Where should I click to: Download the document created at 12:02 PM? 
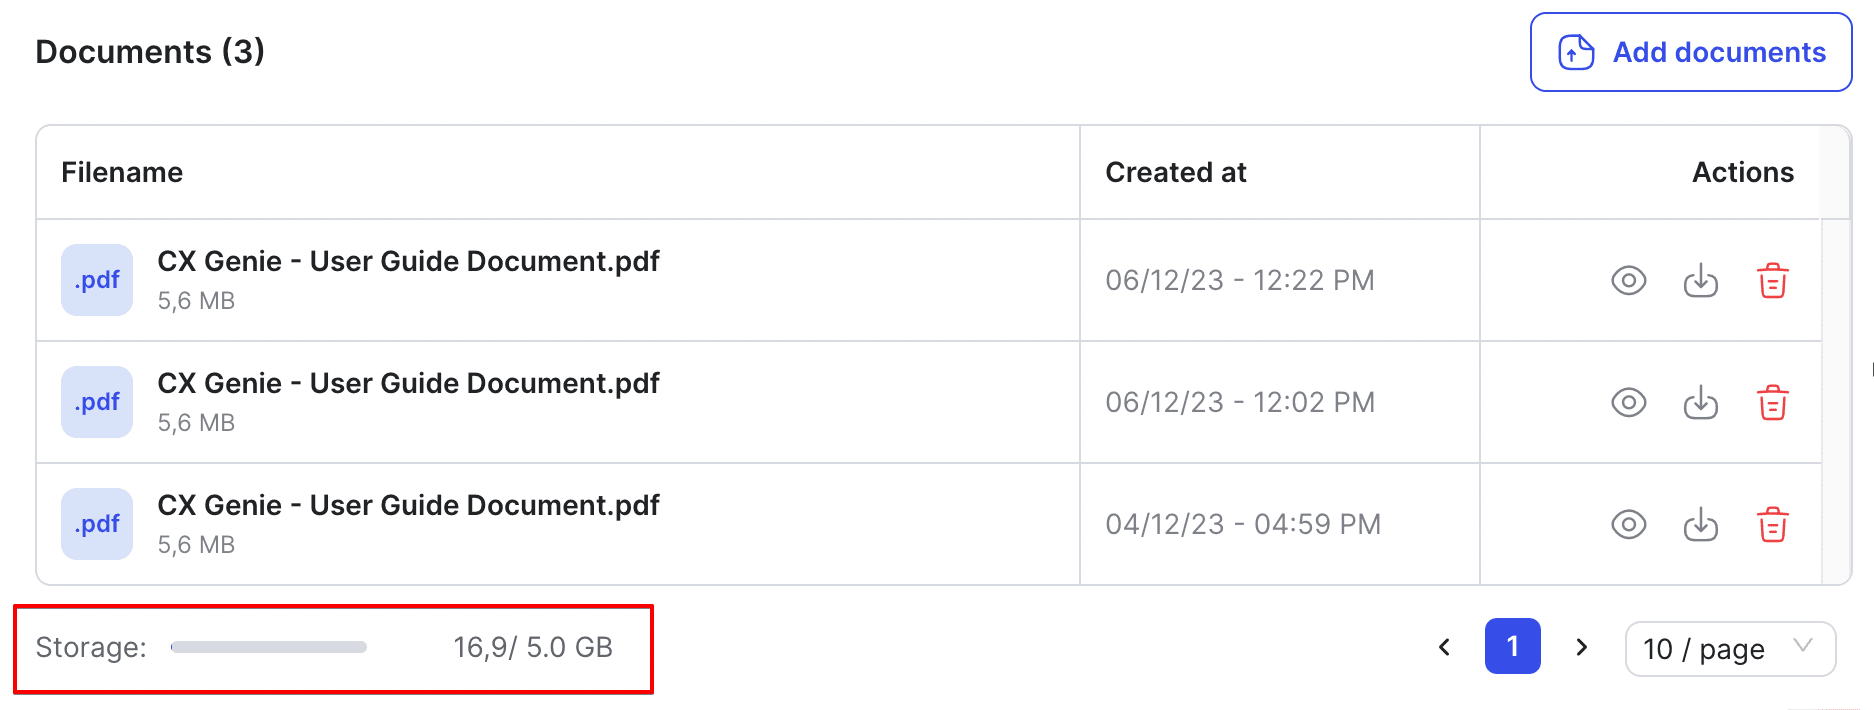pyautogui.click(x=1700, y=403)
